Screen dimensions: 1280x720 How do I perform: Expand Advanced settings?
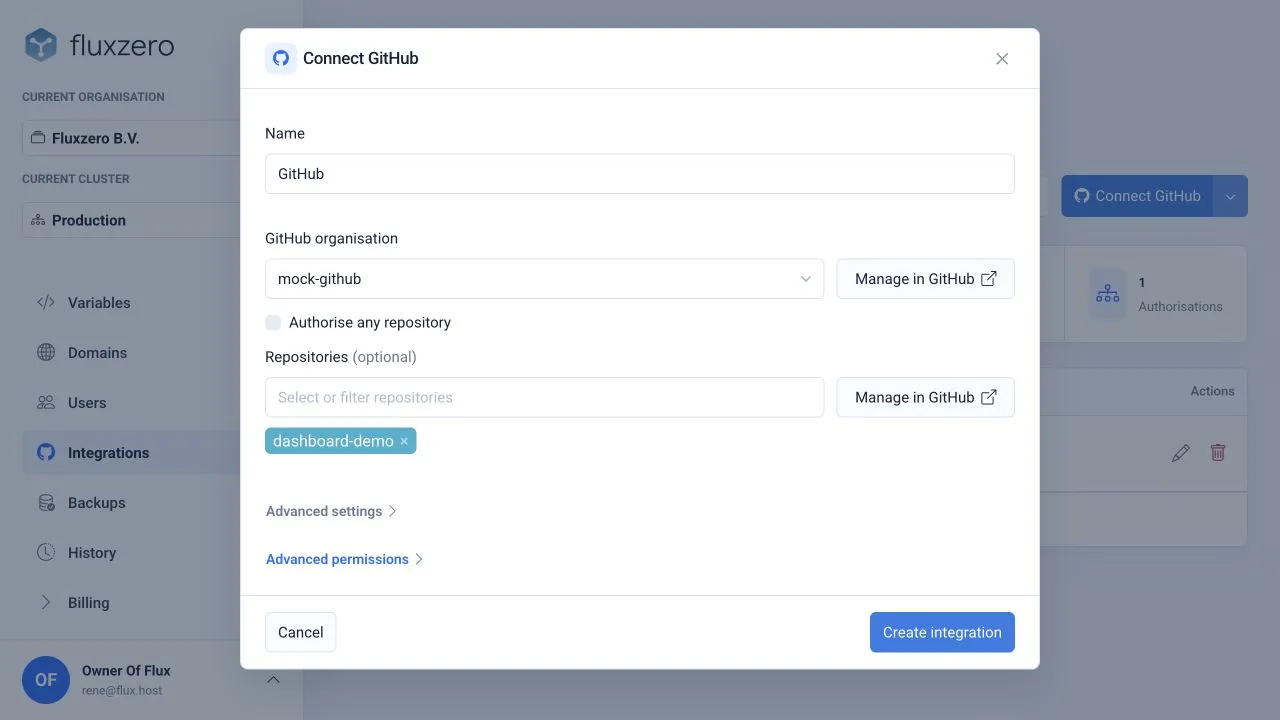coord(331,511)
